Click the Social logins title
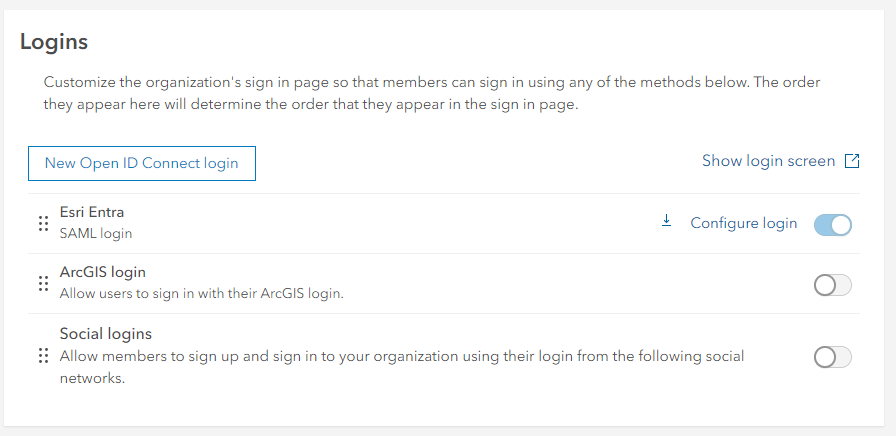This screenshot has width=896, height=436. (106, 334)
